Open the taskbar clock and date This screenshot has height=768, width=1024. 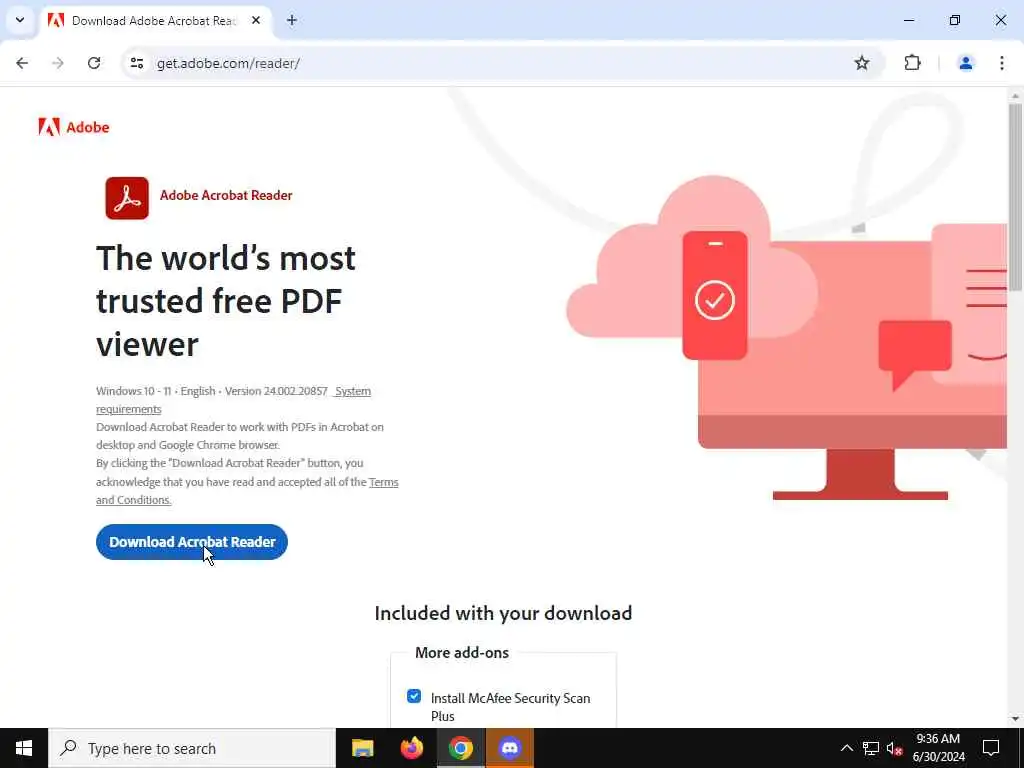(938, 748)
